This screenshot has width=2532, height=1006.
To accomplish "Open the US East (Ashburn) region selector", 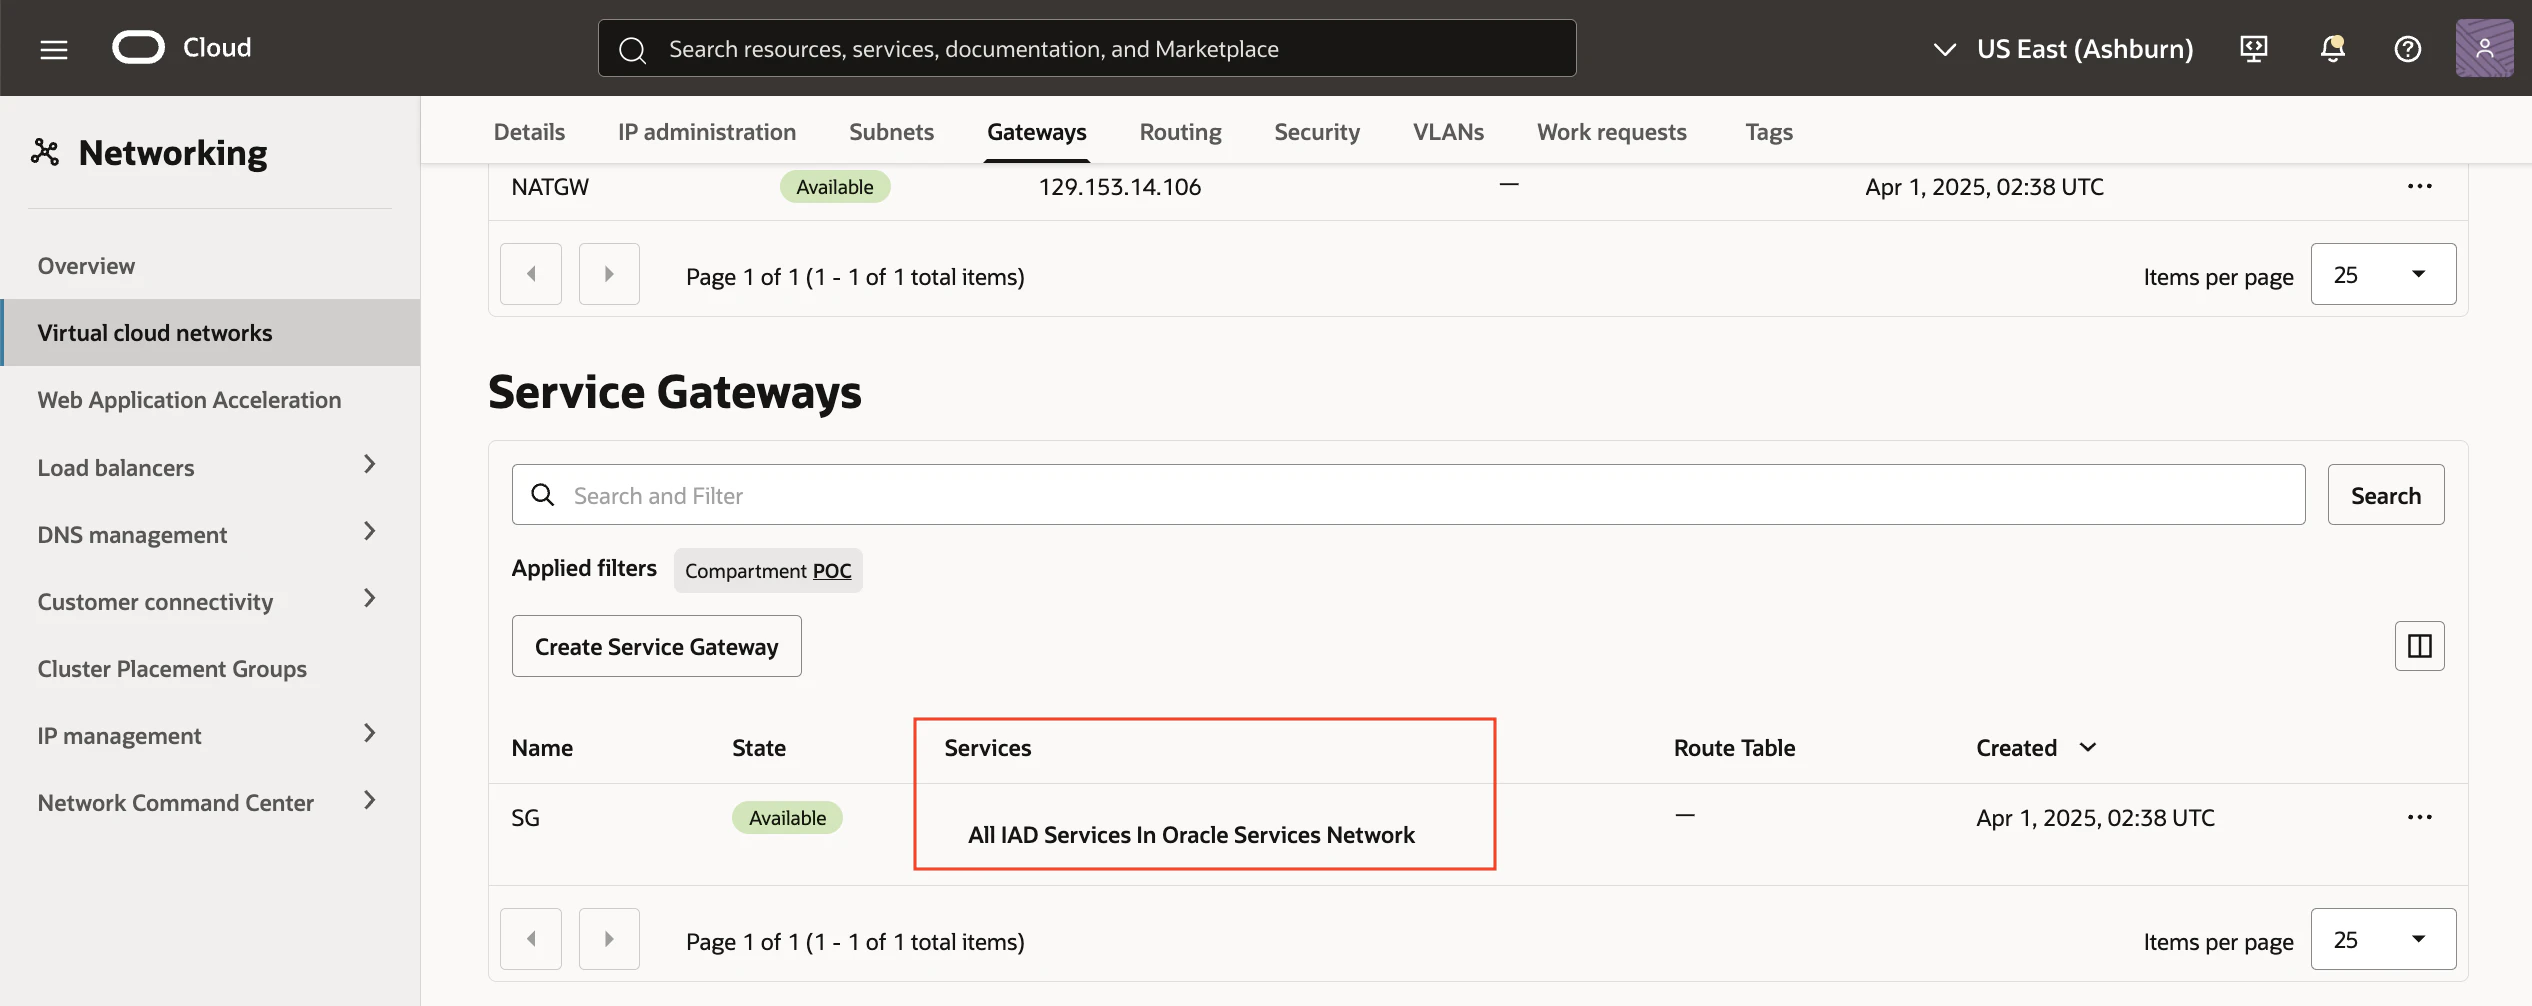I will click(2063, 48).
